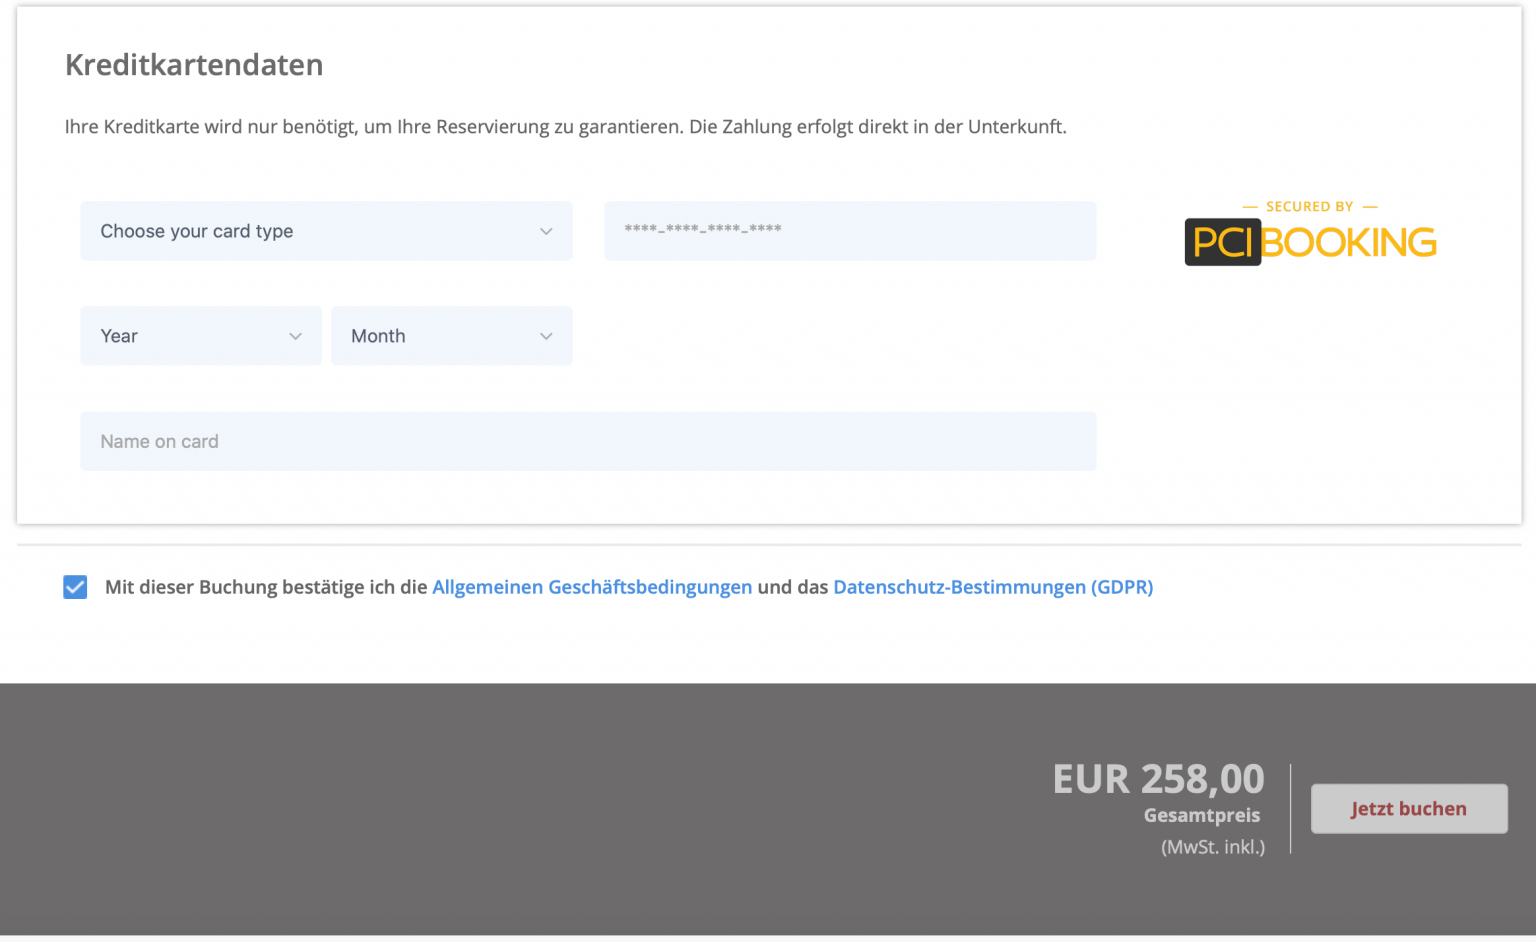Open the "Choose your card type" dropdown

pyautogui.click(x=300, y=231)
